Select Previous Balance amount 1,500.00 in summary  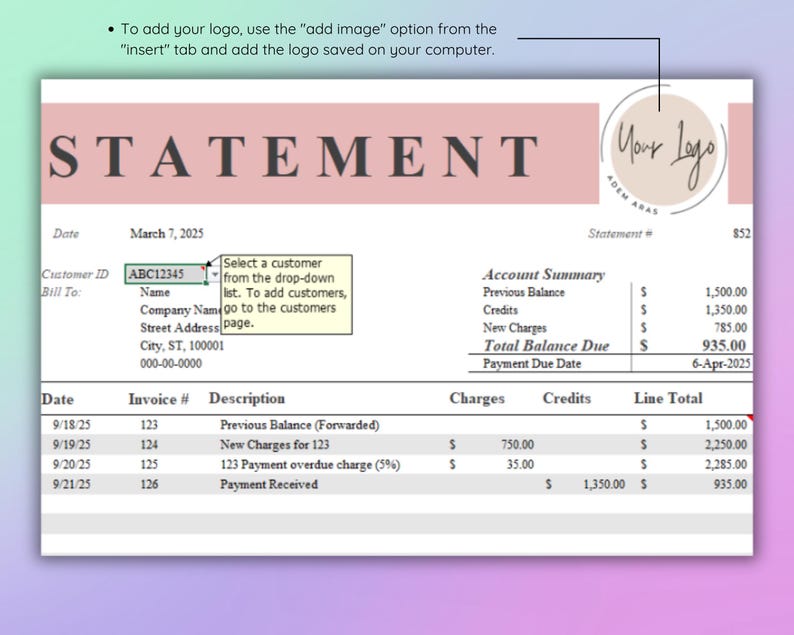(x=726, y=292)
